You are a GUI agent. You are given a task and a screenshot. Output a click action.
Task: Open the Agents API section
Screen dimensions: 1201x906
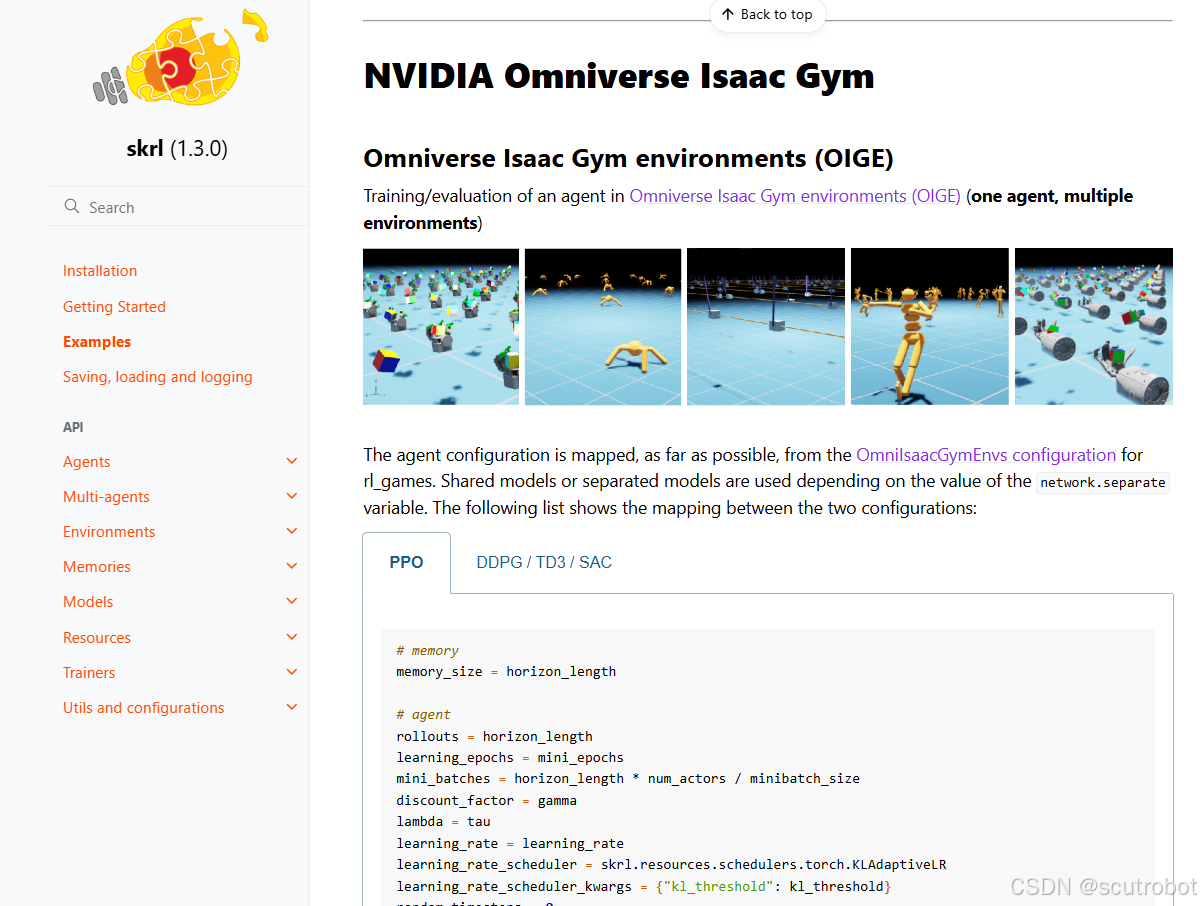87,462
